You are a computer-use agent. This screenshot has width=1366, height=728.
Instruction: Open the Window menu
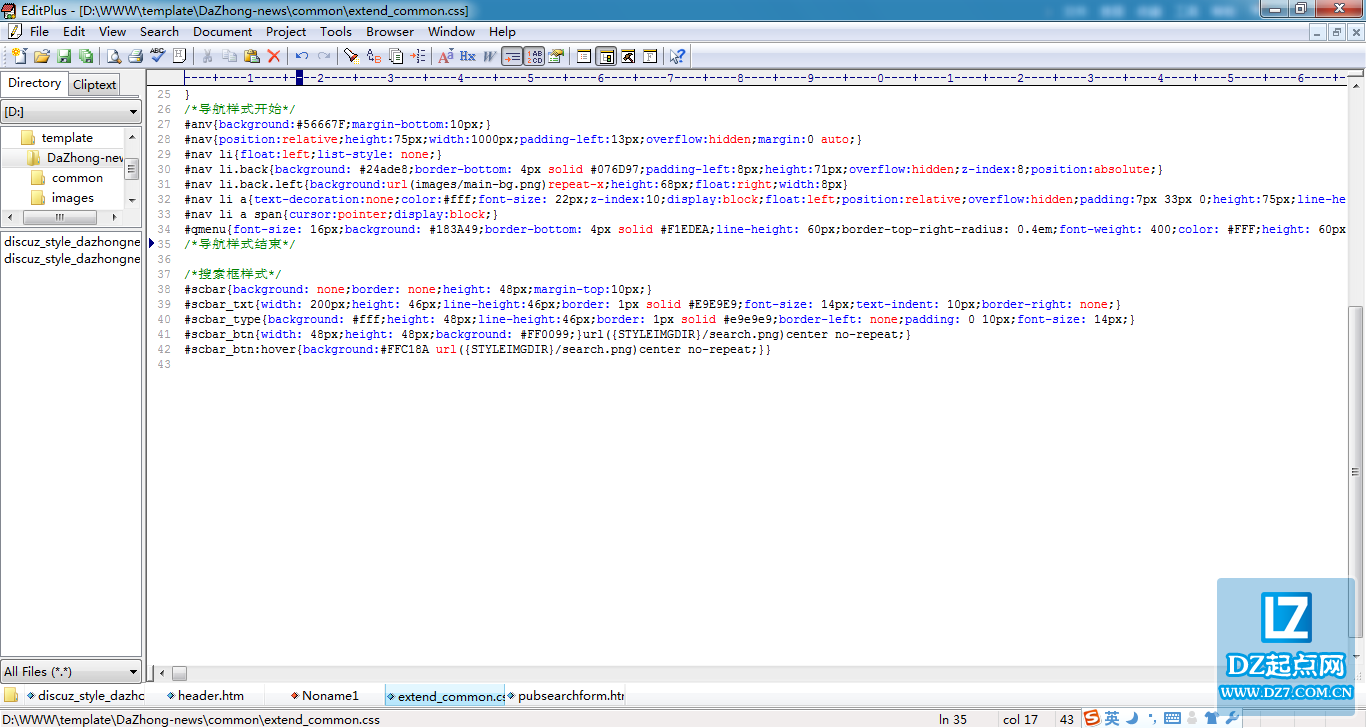coord(452,31)
